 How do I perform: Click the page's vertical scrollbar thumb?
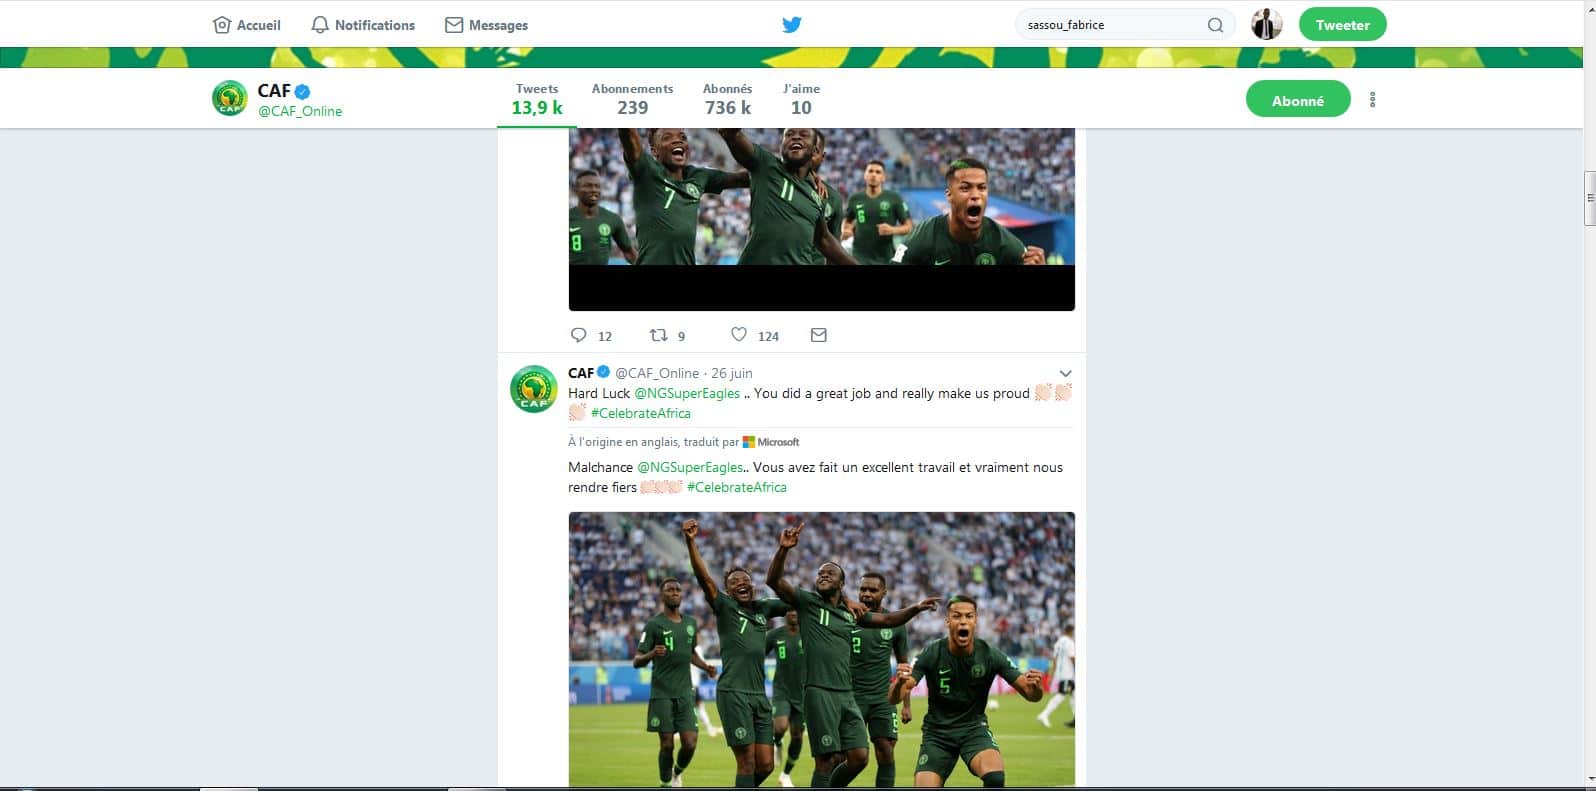(1589, 198)
